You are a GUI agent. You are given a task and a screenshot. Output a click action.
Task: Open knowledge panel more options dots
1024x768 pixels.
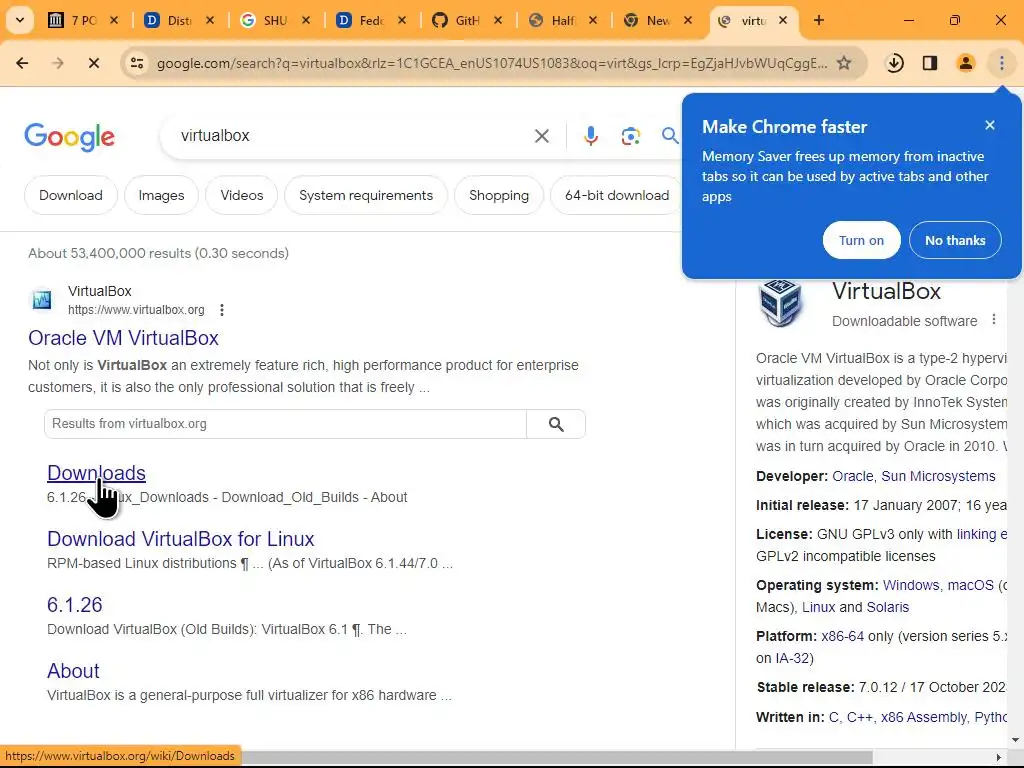point(994,319)
